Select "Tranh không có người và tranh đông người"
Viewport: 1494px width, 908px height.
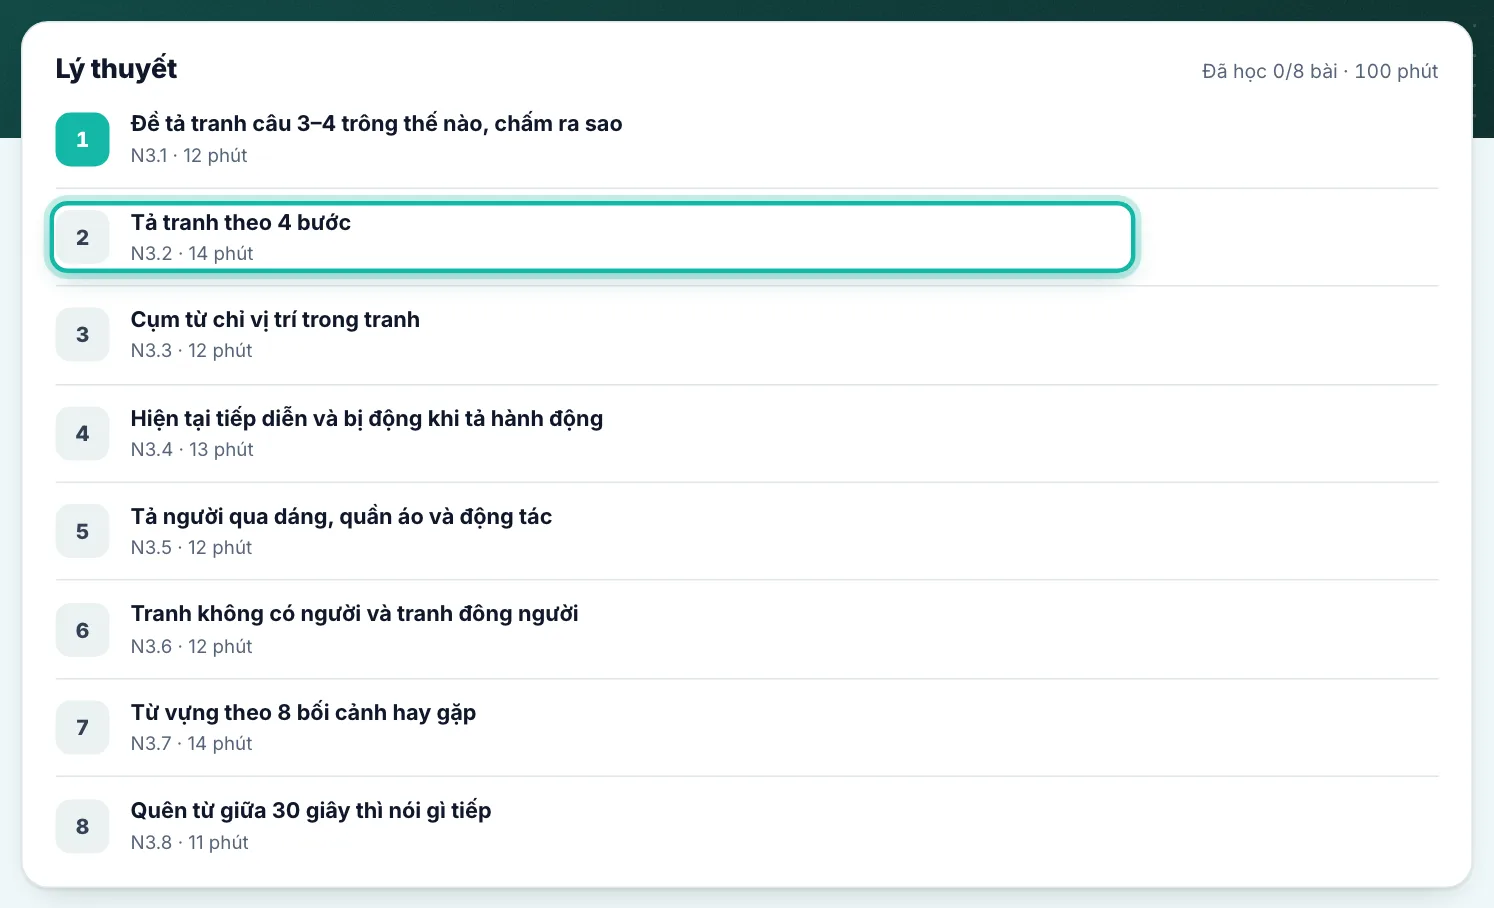(x=747, y=630)
